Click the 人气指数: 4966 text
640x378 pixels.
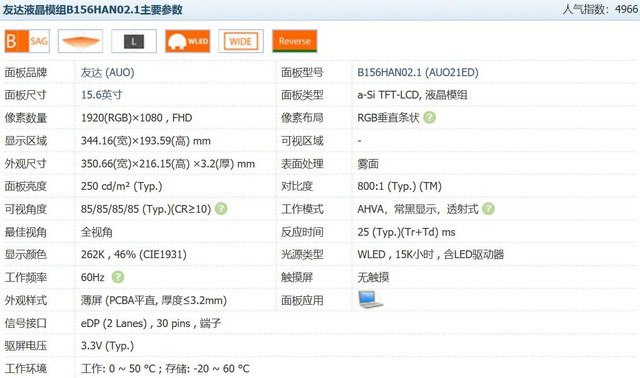[x=600, y=9]
